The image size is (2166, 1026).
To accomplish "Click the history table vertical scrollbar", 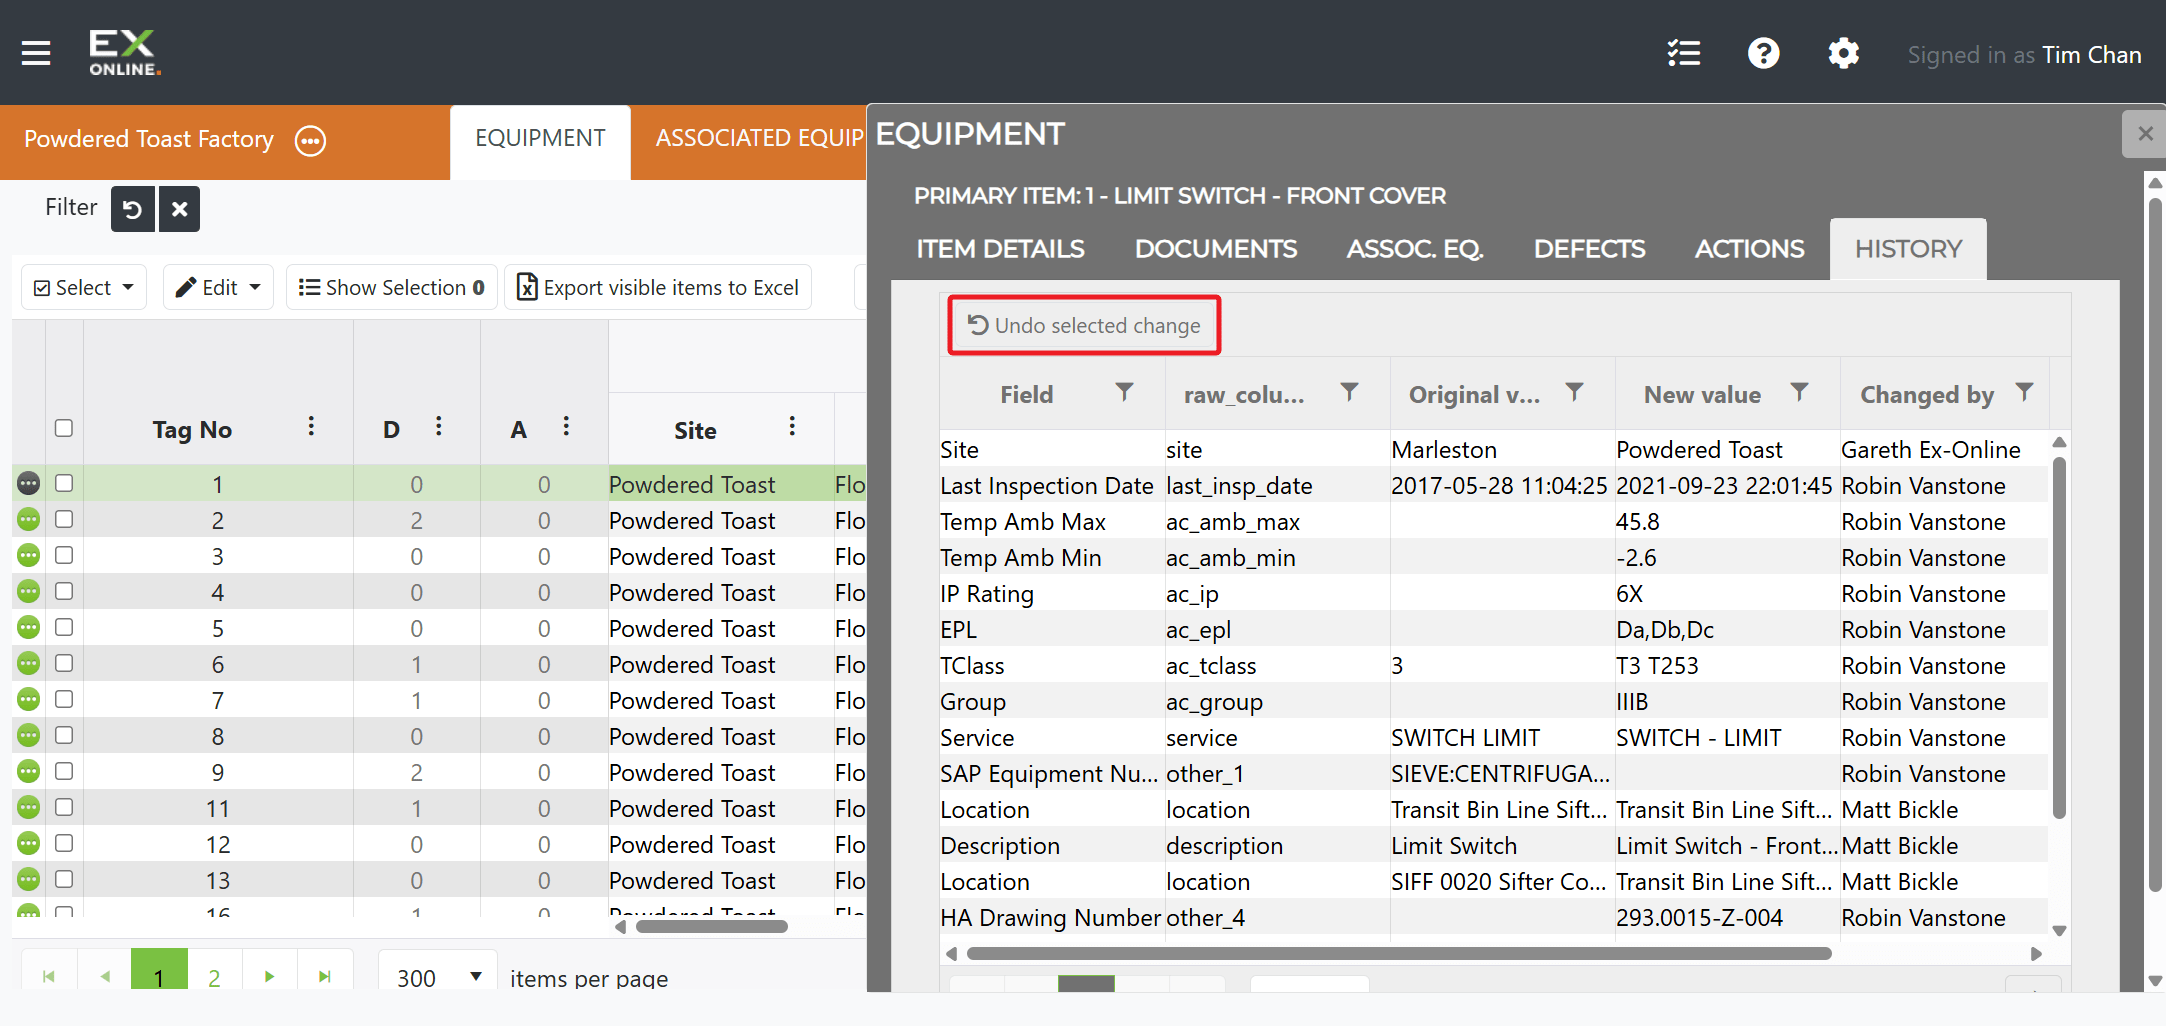I will click(2059, 638).
